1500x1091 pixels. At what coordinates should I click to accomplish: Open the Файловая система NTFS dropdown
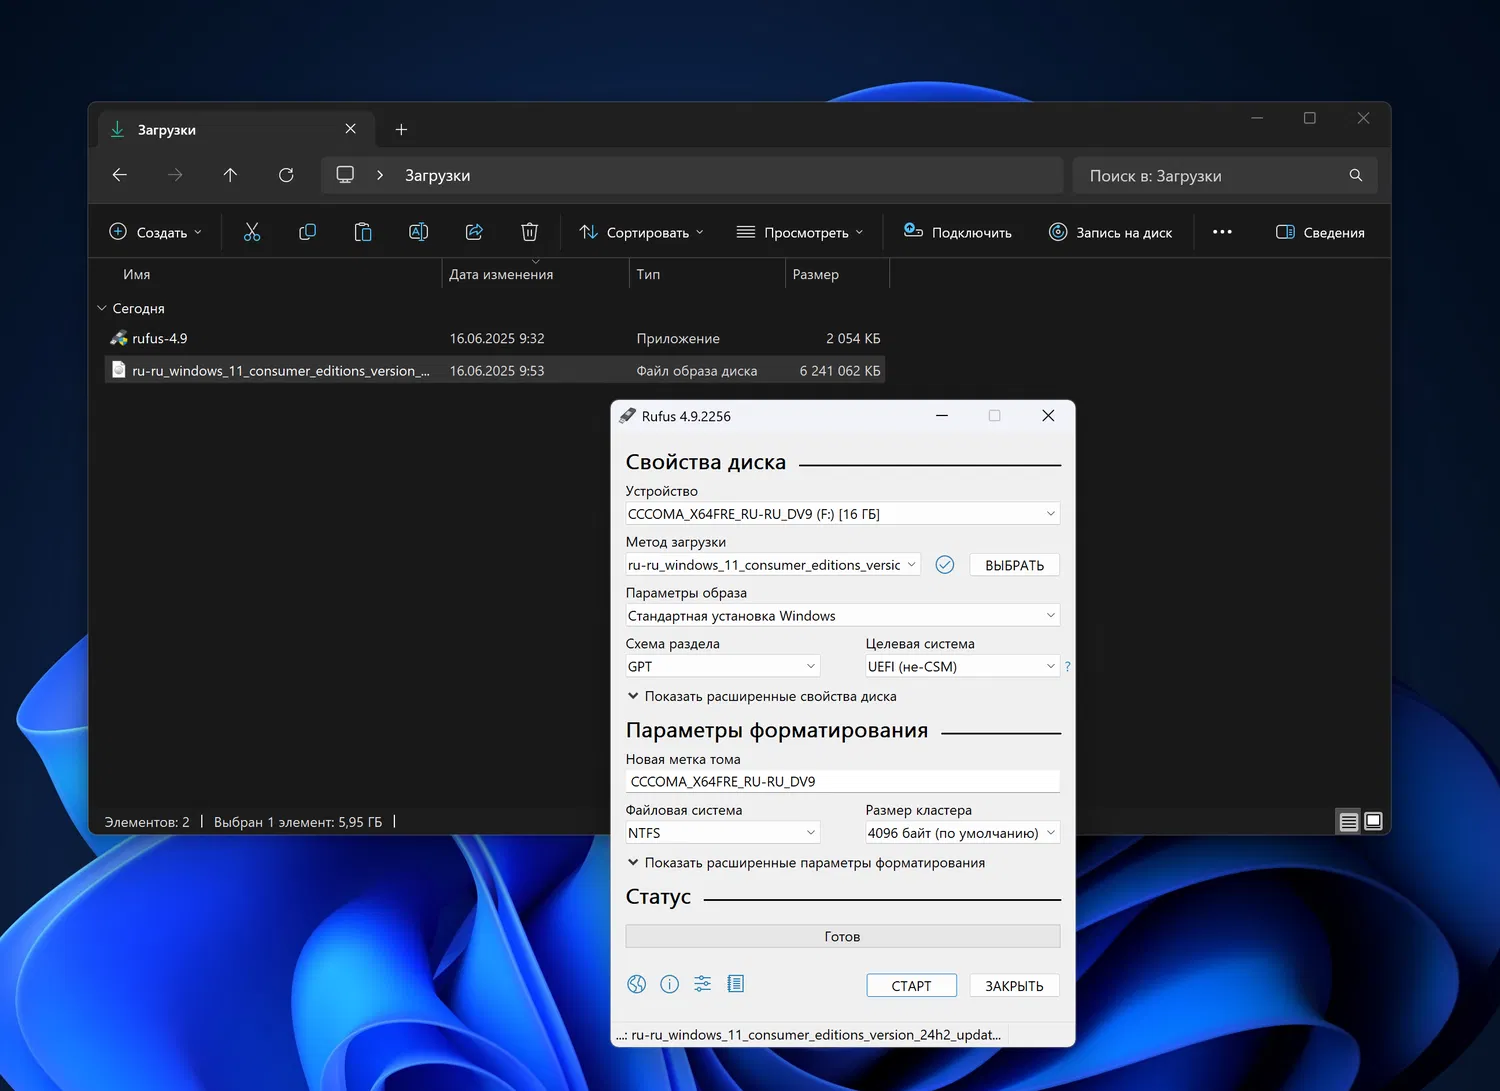(722, 833)
